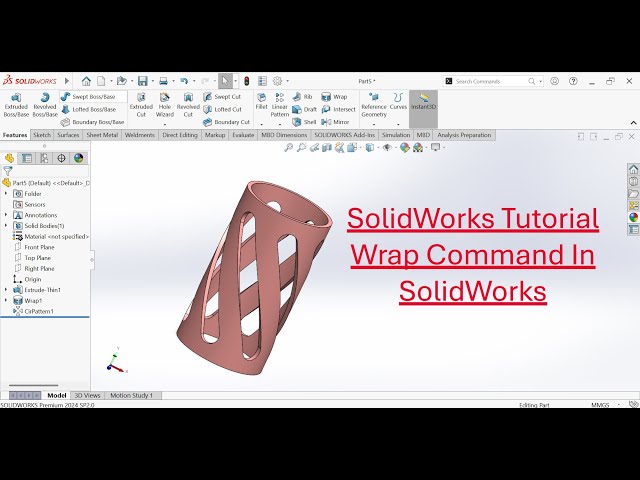Open the Help question mark icon
Viewport: 640px width, 480px height.
pyautogui.click(x=573, y=81)
